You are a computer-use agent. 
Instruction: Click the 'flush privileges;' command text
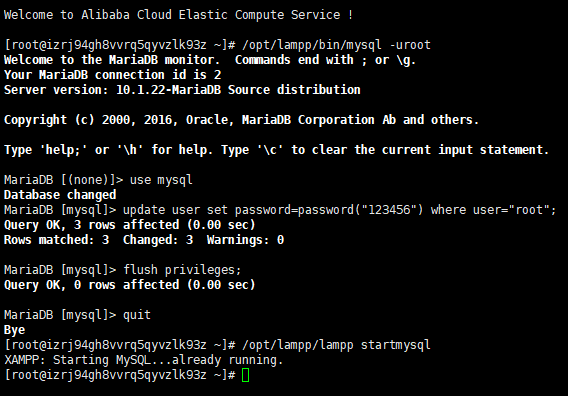click(182, 270)
